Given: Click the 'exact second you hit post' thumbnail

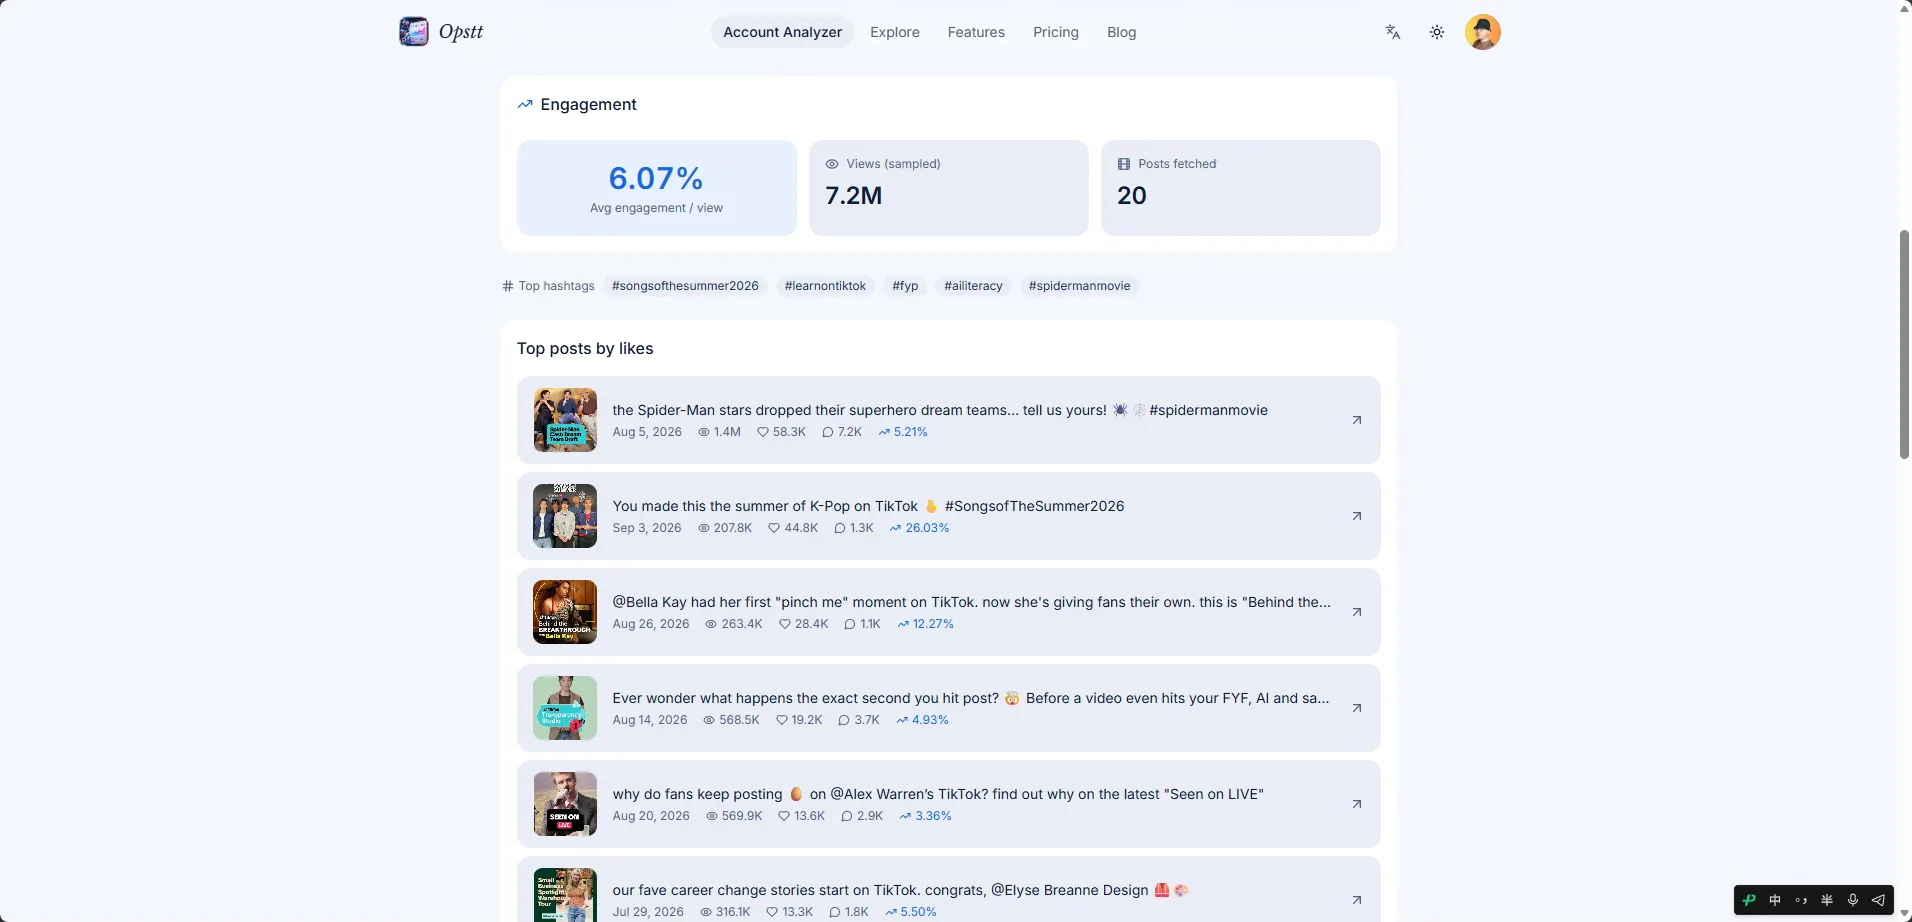Looking at the screenshot, I should point(565,708).
